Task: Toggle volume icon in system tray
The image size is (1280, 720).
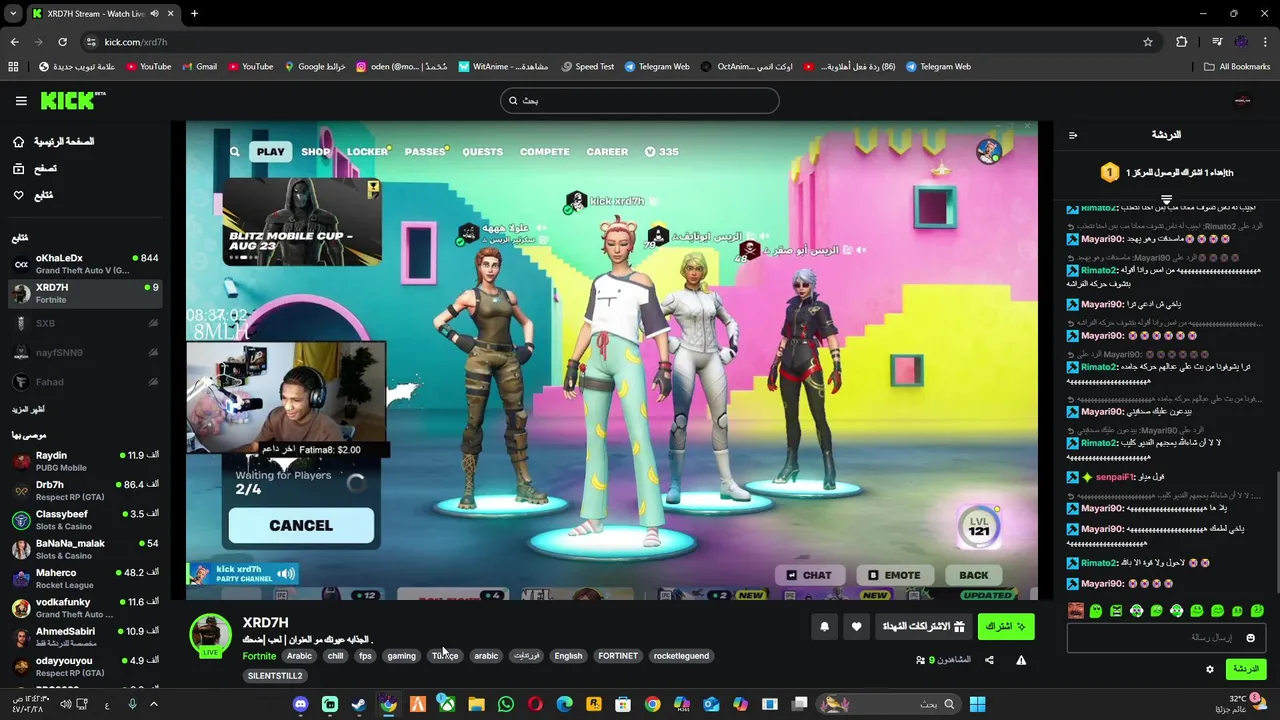Action: click(66, 704)
